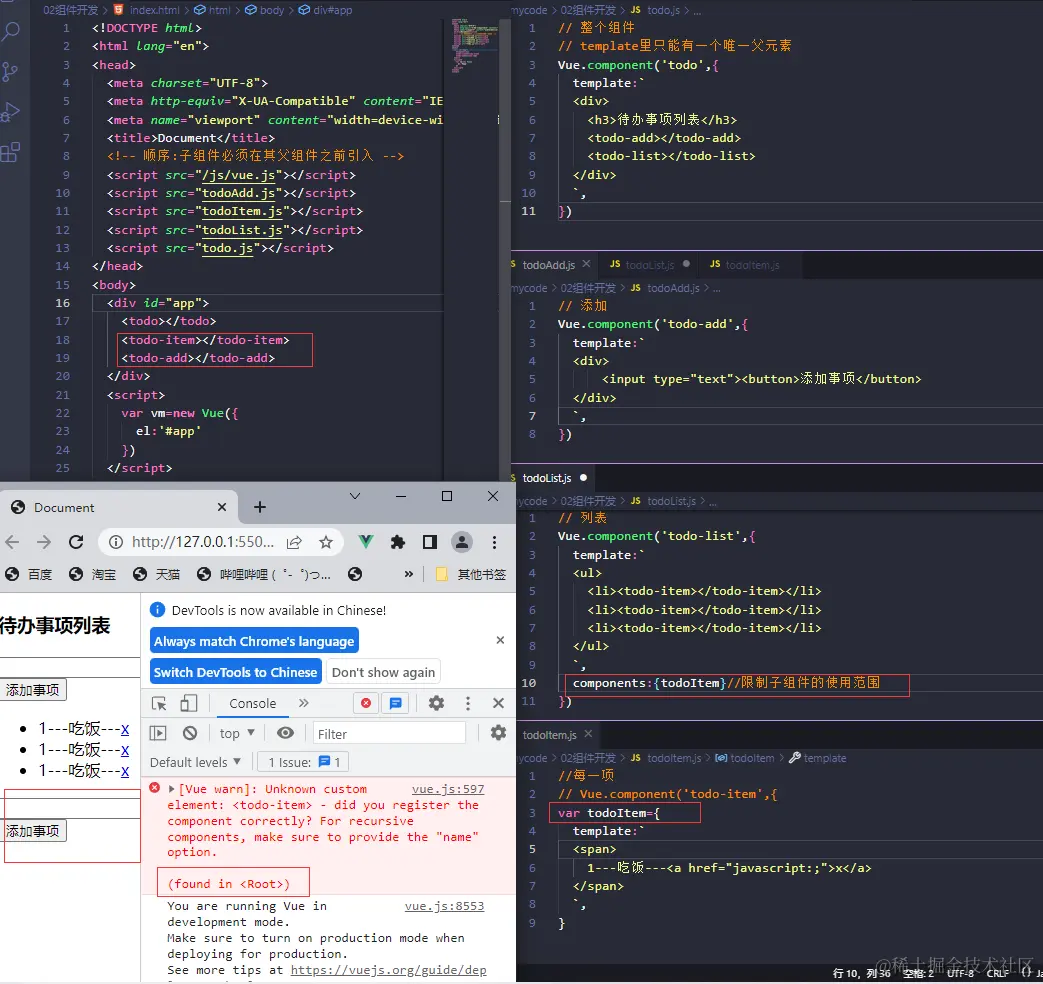Open the Chrome extensions puzzle menu
1043x984 pixels.
click(x=398, y=542)
